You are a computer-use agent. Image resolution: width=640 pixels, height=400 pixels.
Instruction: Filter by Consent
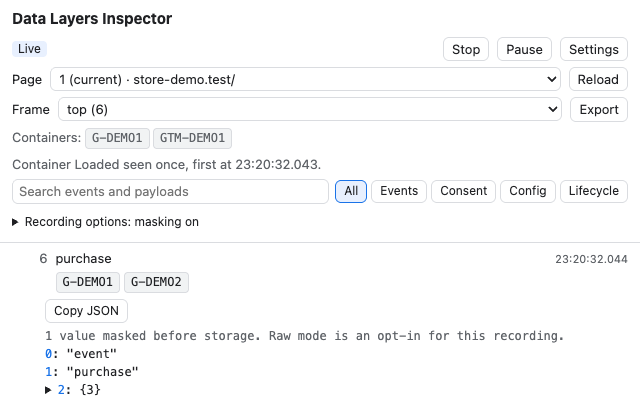(463, 191)
